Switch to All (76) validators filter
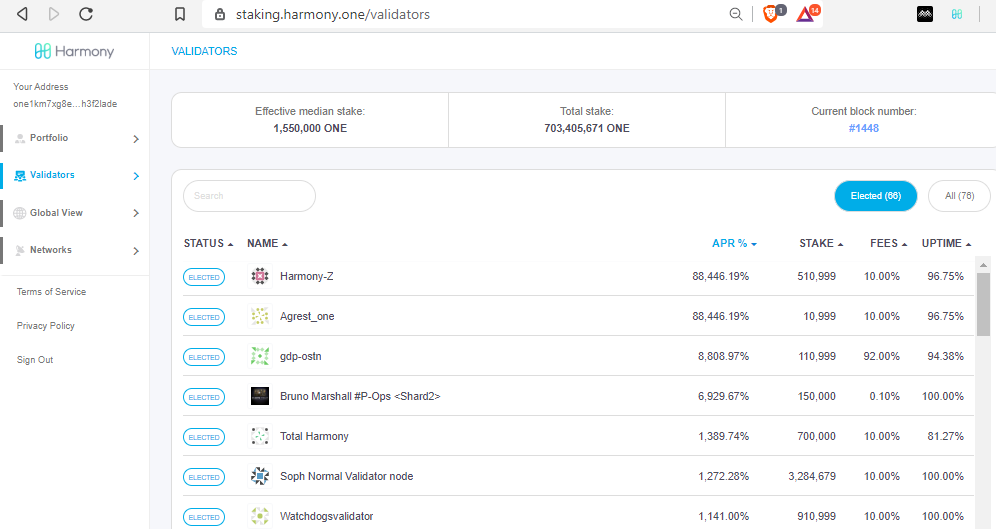996x529 pixels. click(959, 196)
